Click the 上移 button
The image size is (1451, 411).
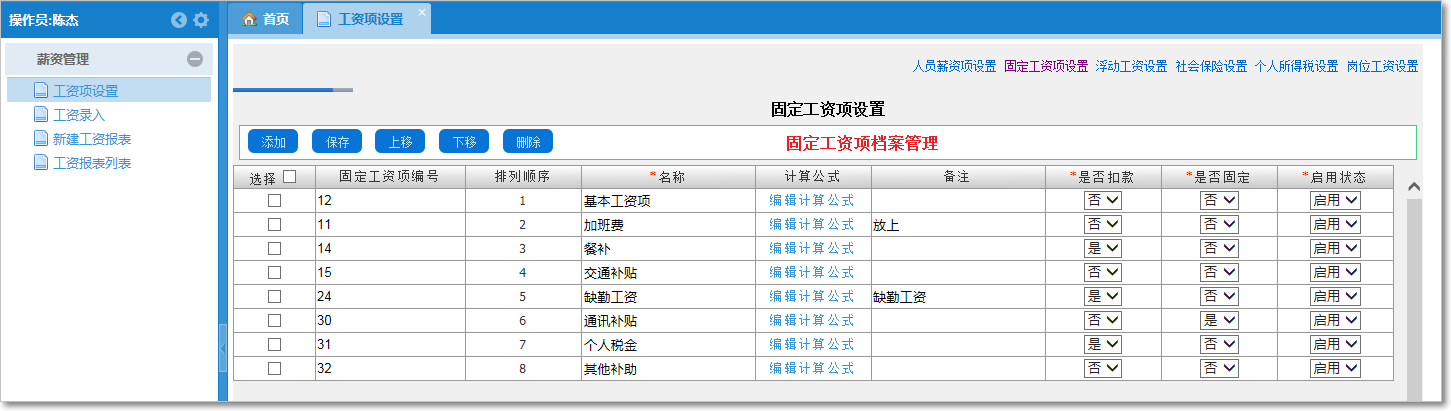[x=400, y=142]
